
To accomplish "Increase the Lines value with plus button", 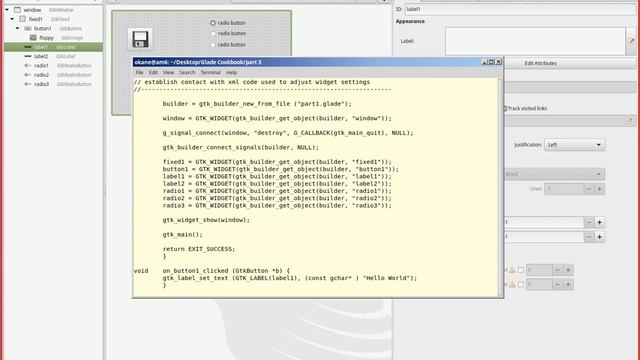I will click(x=599, y=189).
